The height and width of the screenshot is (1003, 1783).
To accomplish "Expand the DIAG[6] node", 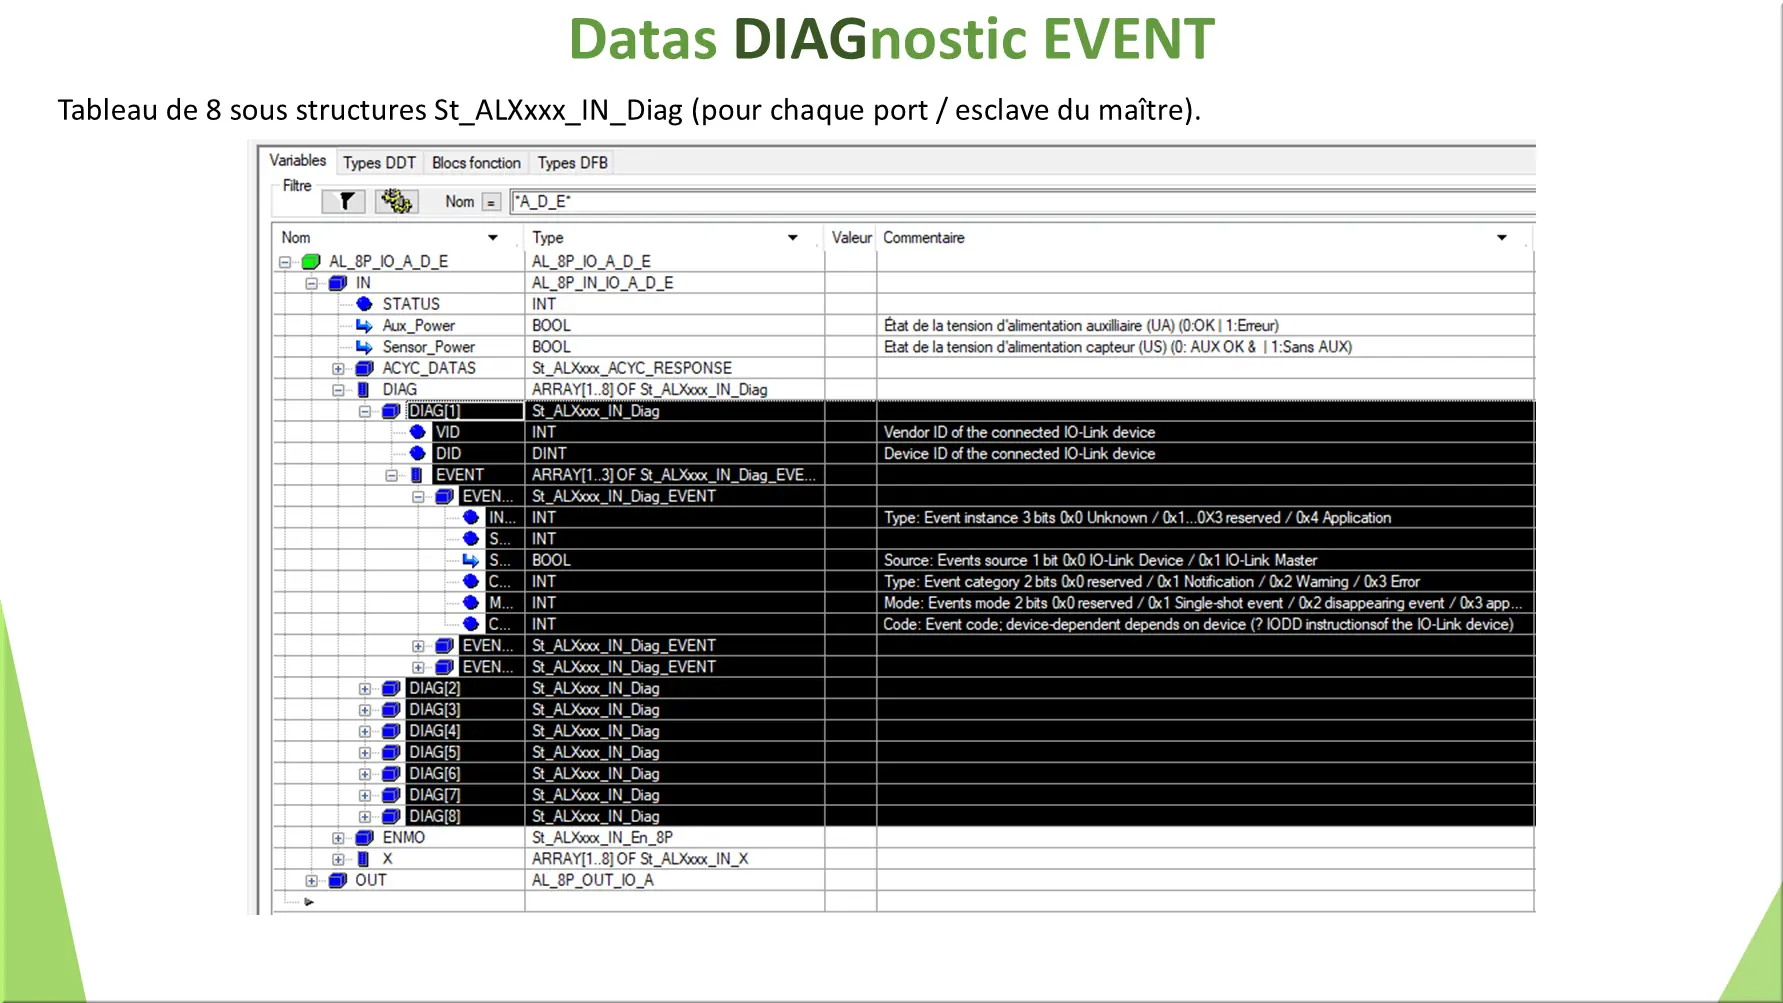I will (x=365, y=774).
